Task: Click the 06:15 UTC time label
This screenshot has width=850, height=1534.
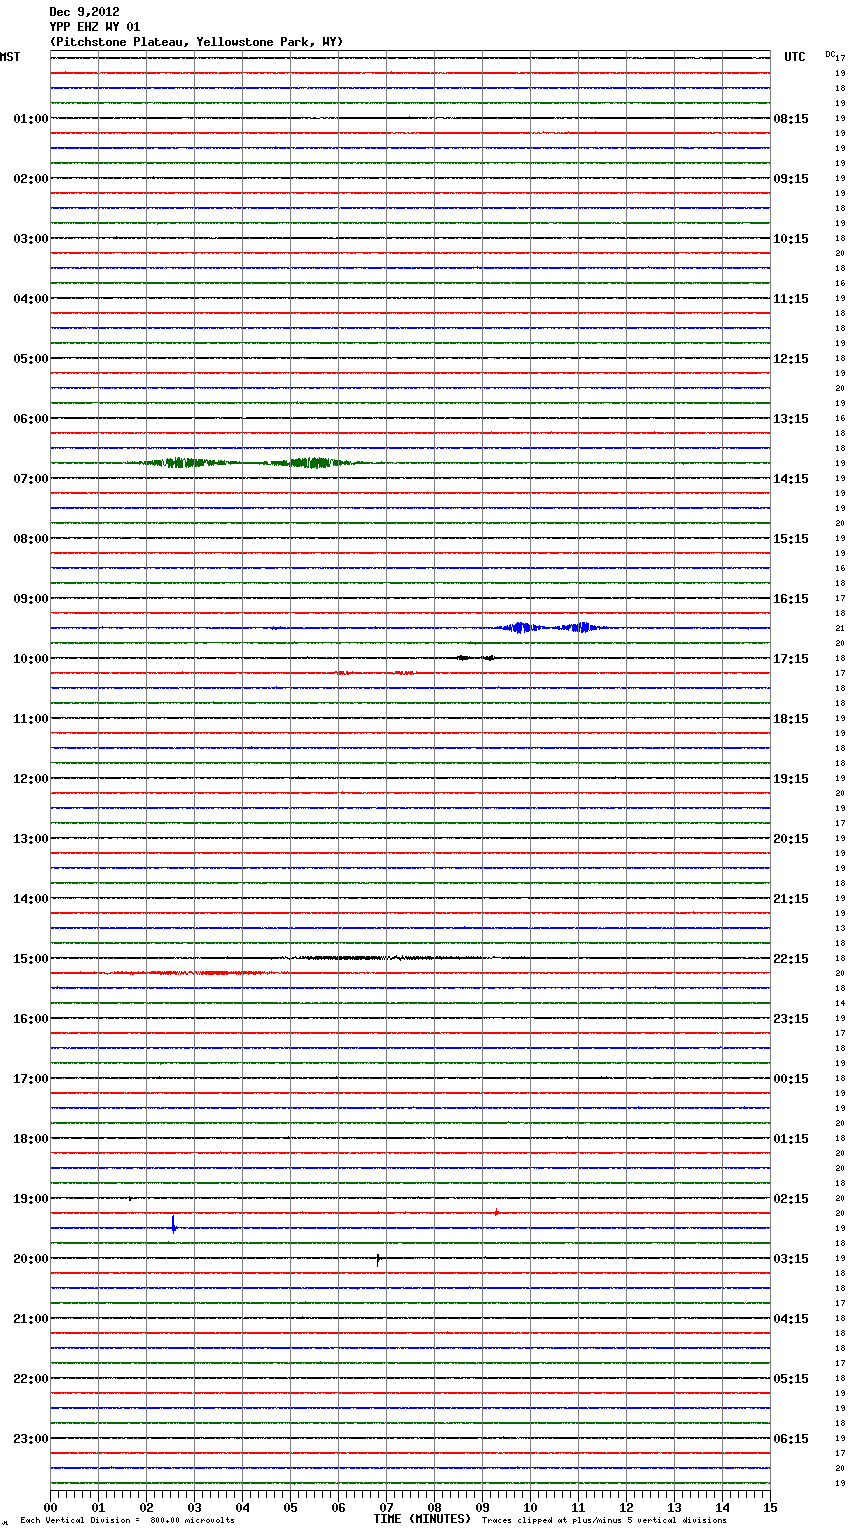Action: coord(791,1439)
